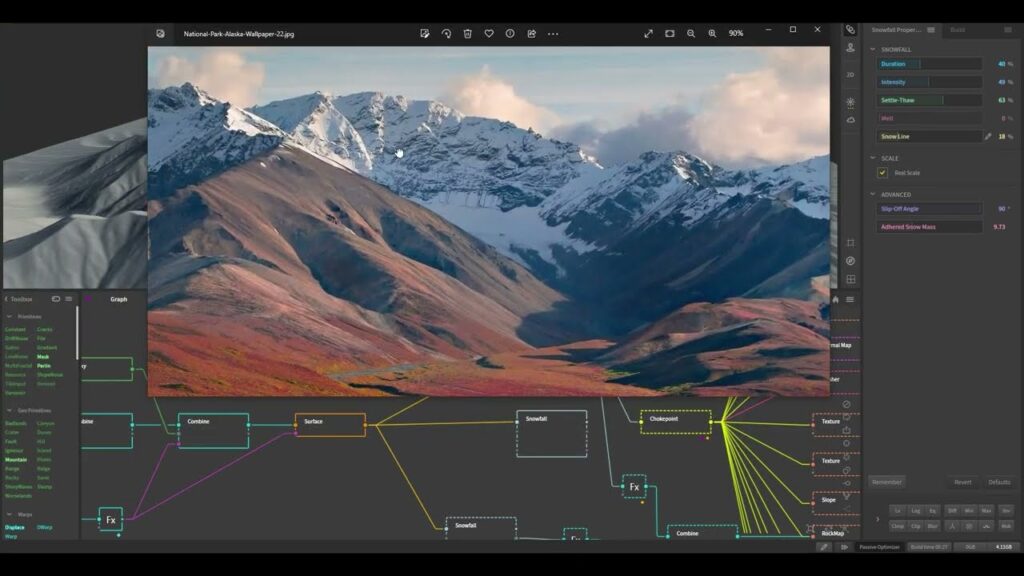1024x576 pixels.
Task: Click the crop frame icon in sidebar
Action: pos(850,242)
